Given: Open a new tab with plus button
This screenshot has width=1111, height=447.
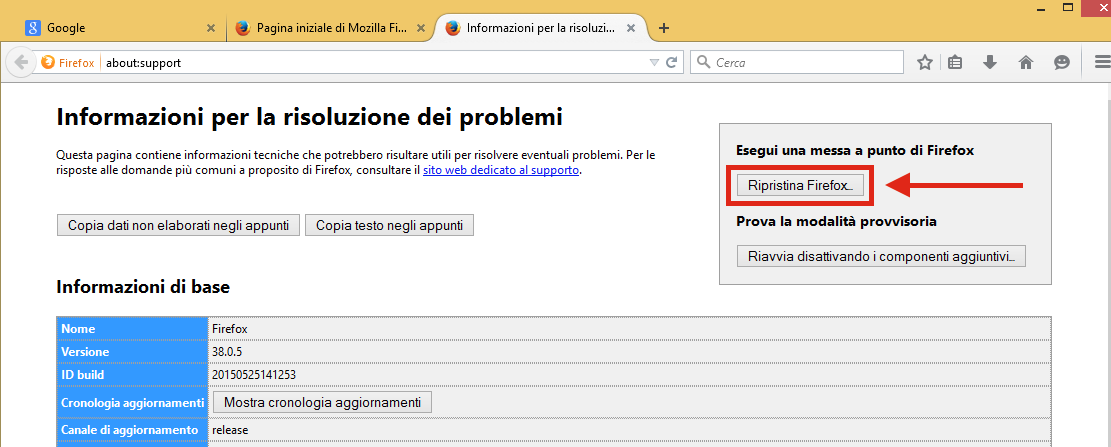Looking at the screenshot, I should [663, 28].
